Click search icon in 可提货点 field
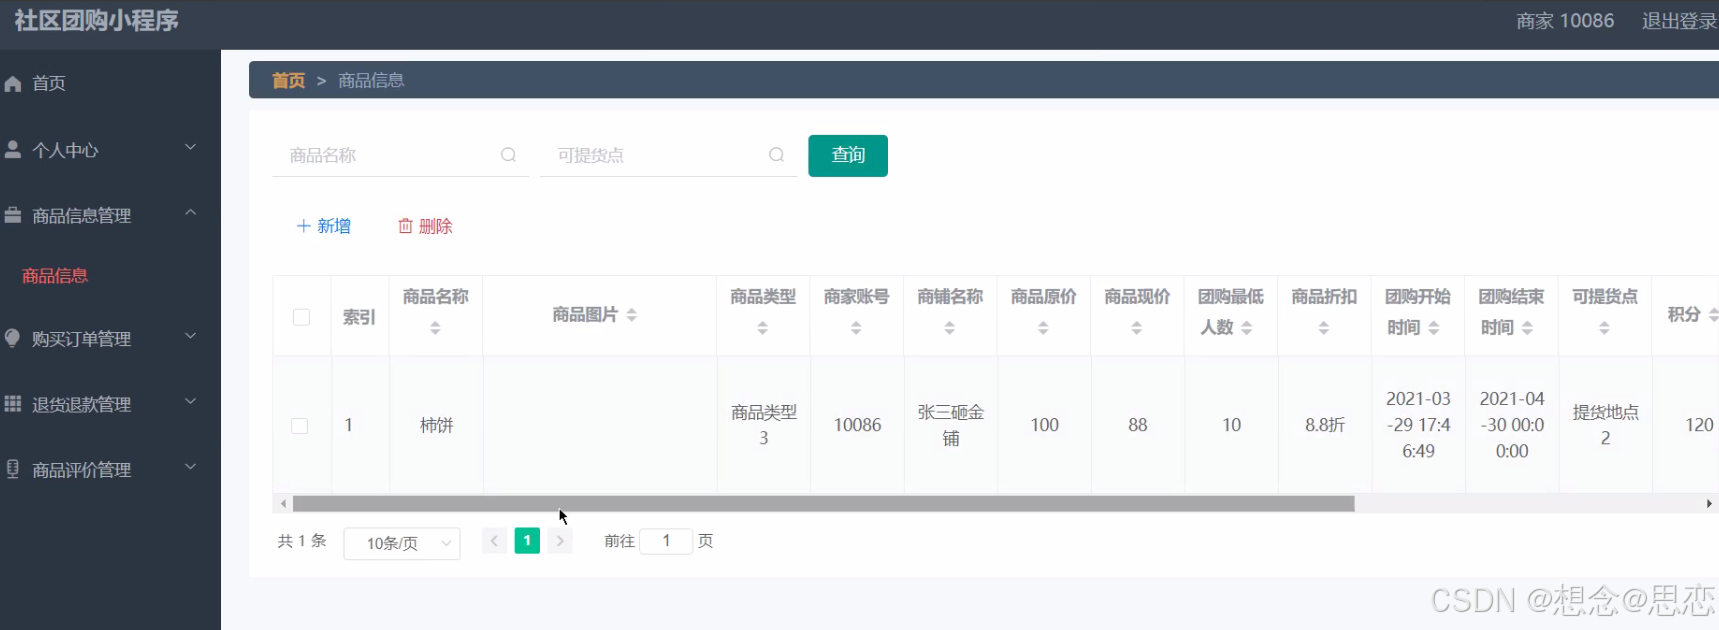1719x630 pixels. coord(776,155)
